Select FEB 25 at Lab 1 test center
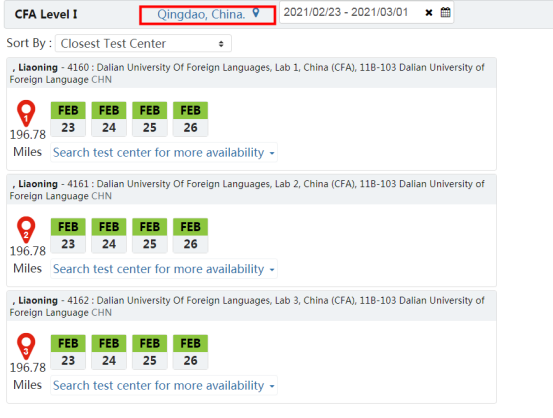 [x=150, y=119]
